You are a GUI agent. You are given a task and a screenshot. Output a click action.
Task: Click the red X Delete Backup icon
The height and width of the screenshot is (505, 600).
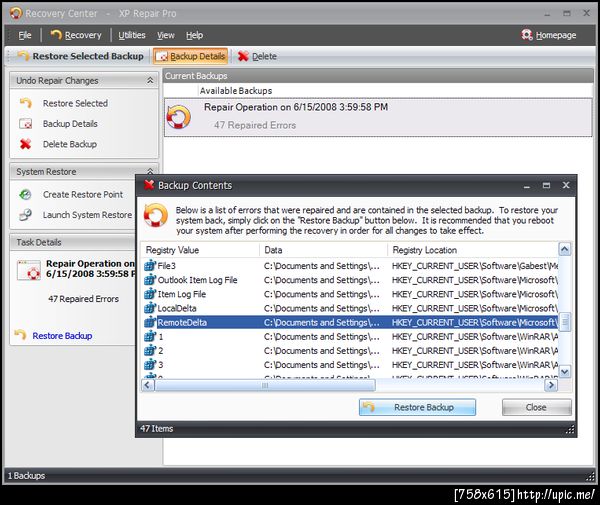click(x=26, y=144)
